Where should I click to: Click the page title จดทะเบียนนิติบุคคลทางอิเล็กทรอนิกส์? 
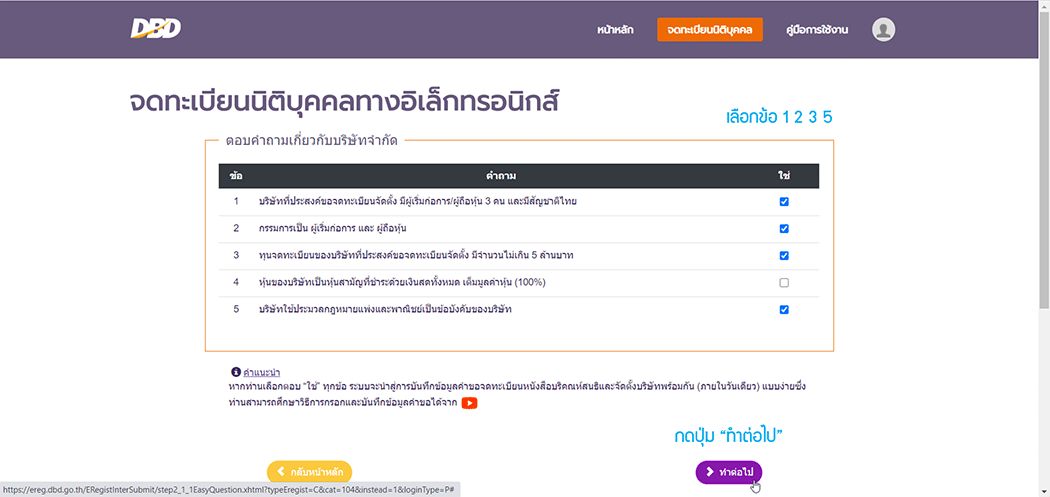point(344,102)
